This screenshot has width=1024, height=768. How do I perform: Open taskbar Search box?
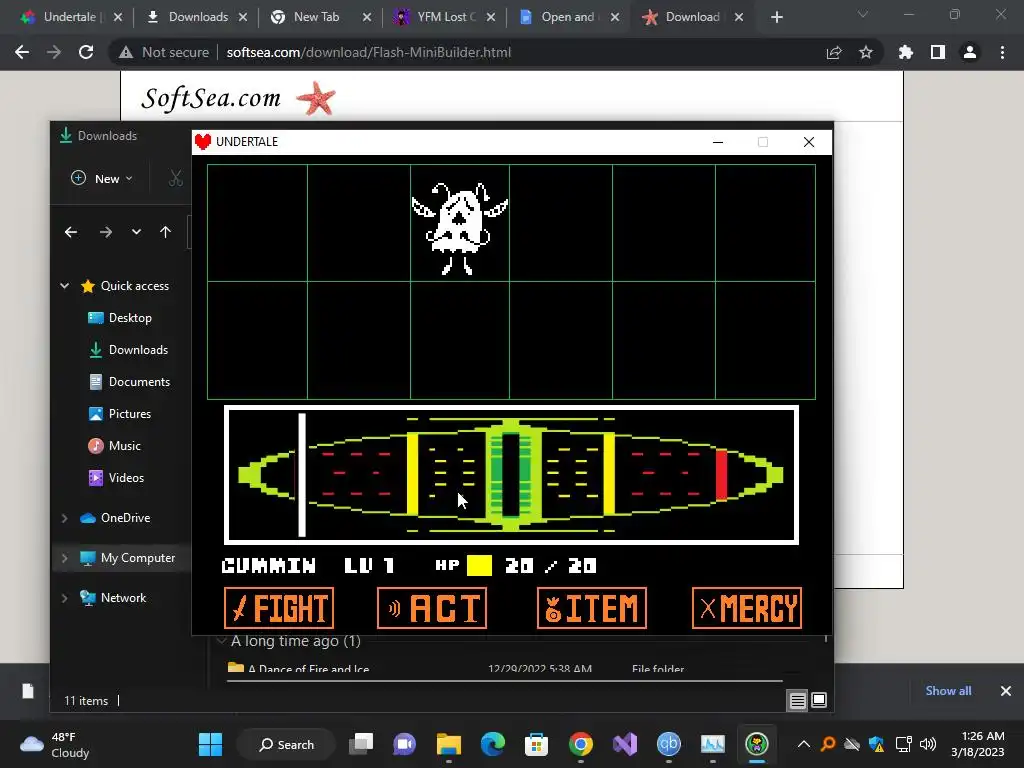pos(287,744)
